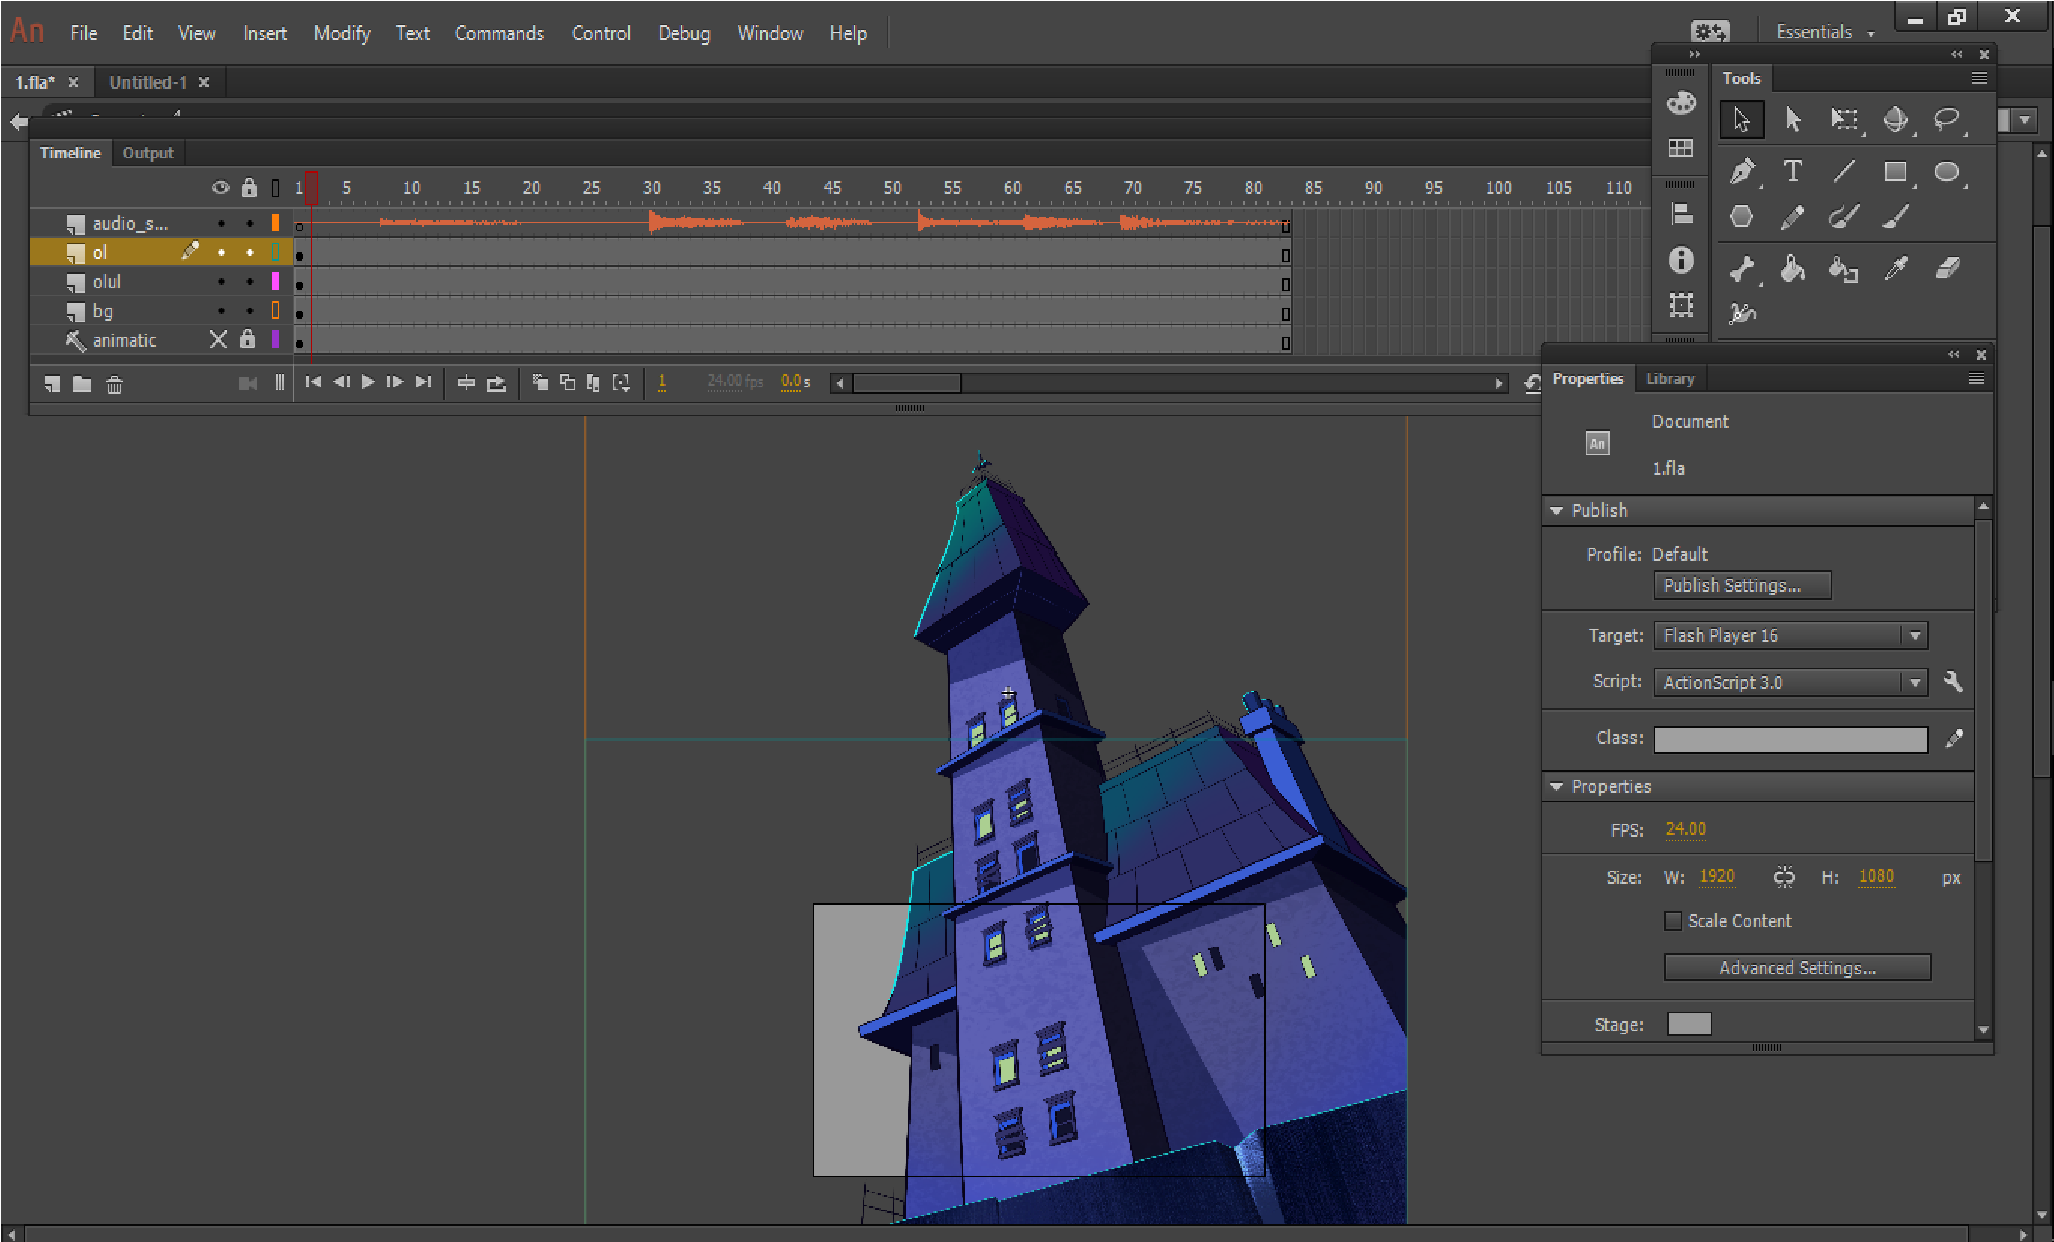
Task: Select the Width tool
Action: 1742,313
